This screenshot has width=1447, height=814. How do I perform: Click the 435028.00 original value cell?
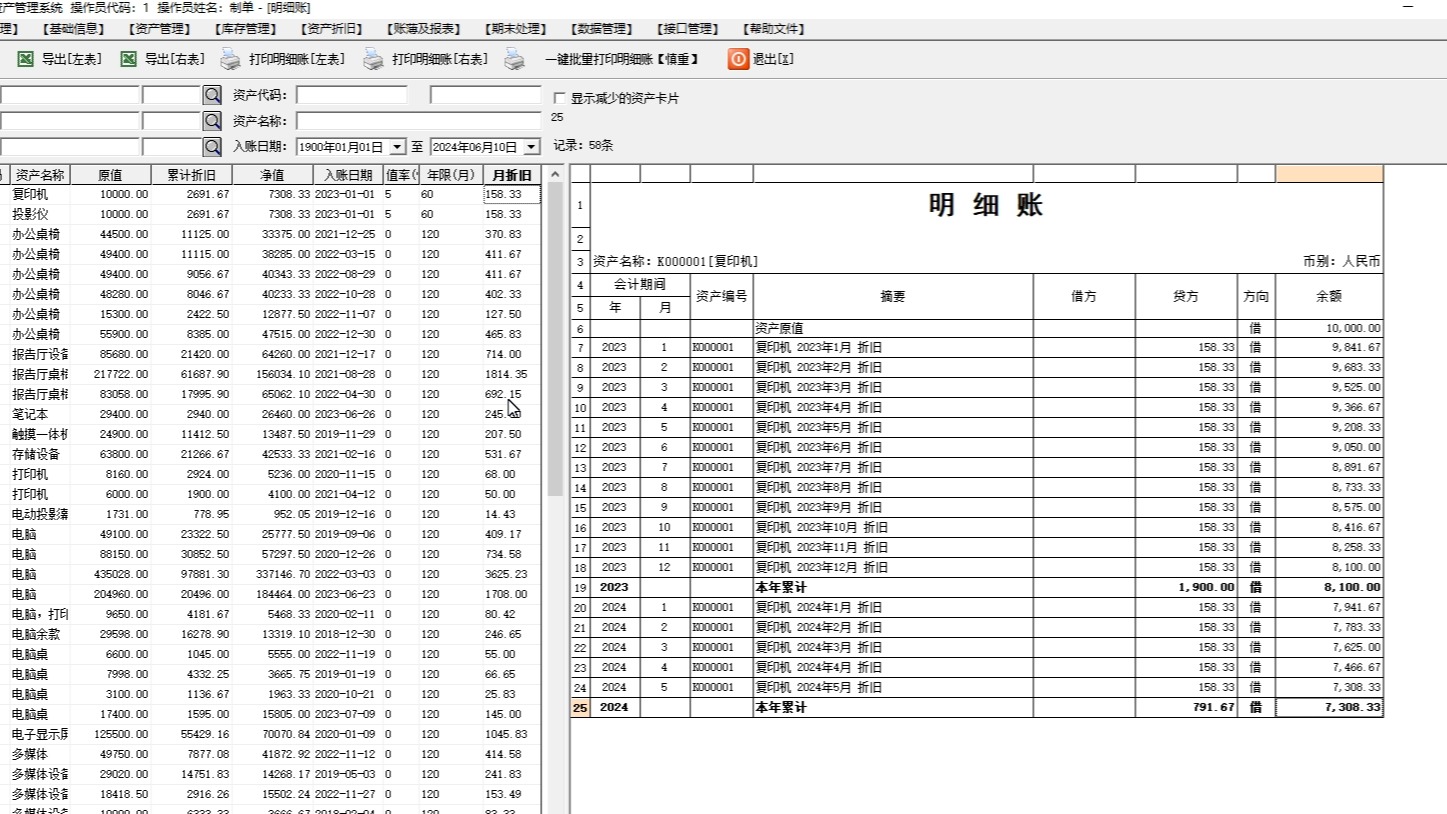click(110, 574)
